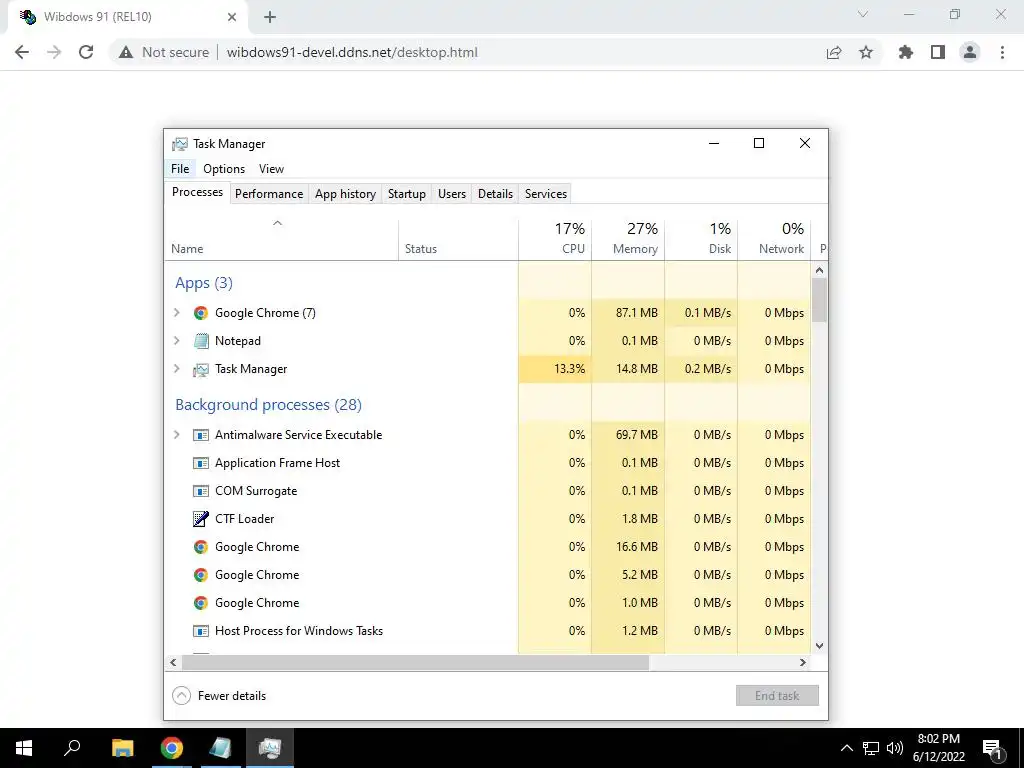Open the clock showing 8:02 PM

938,748
